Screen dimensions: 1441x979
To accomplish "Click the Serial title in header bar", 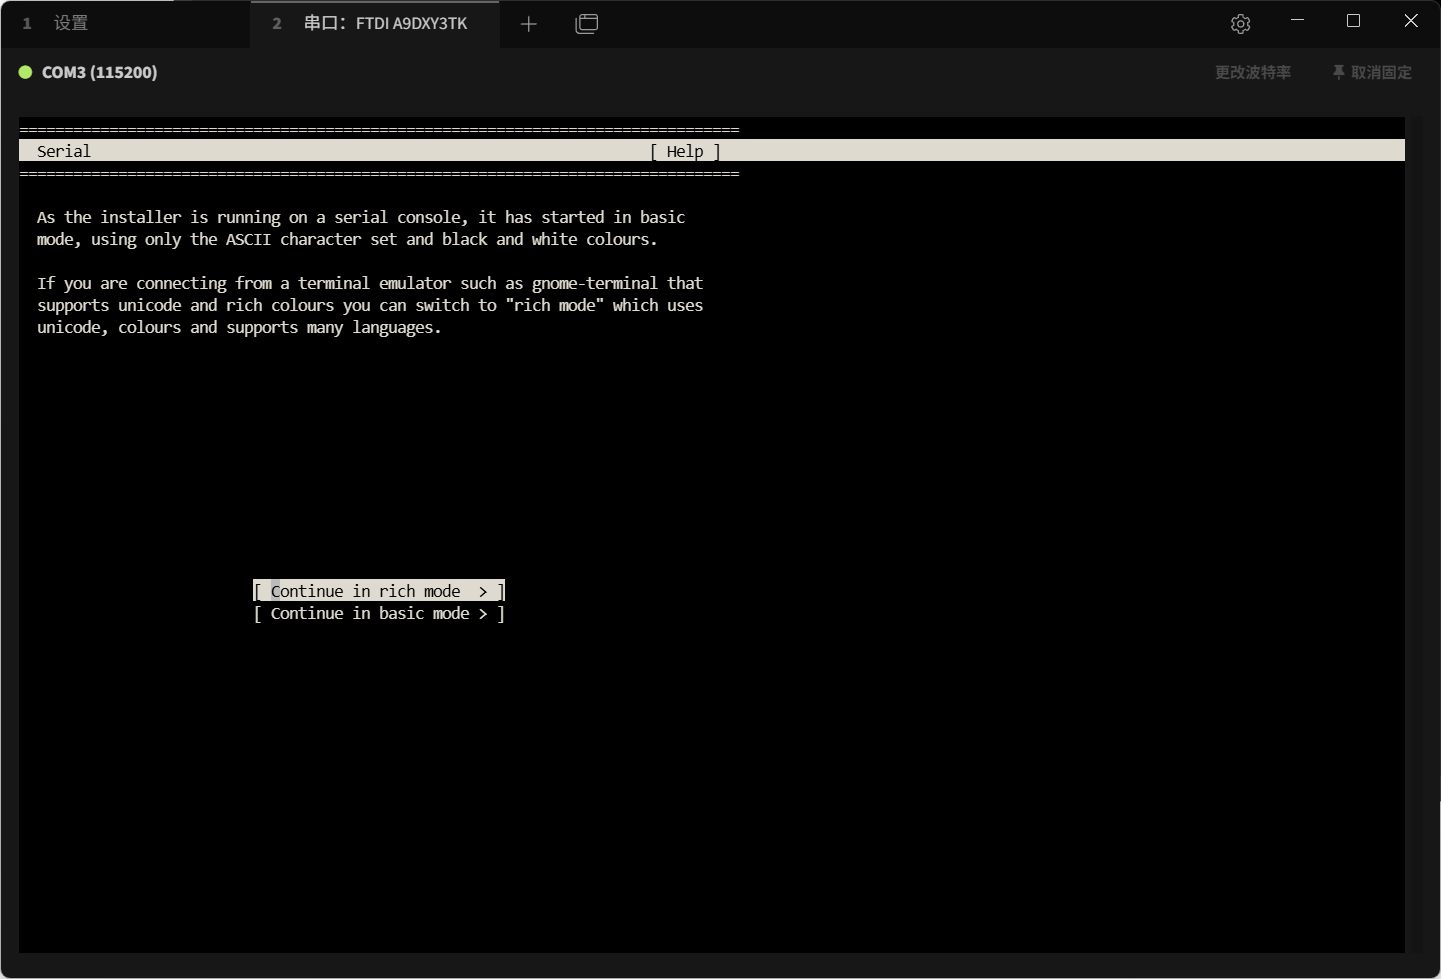I will click(64, 151).
